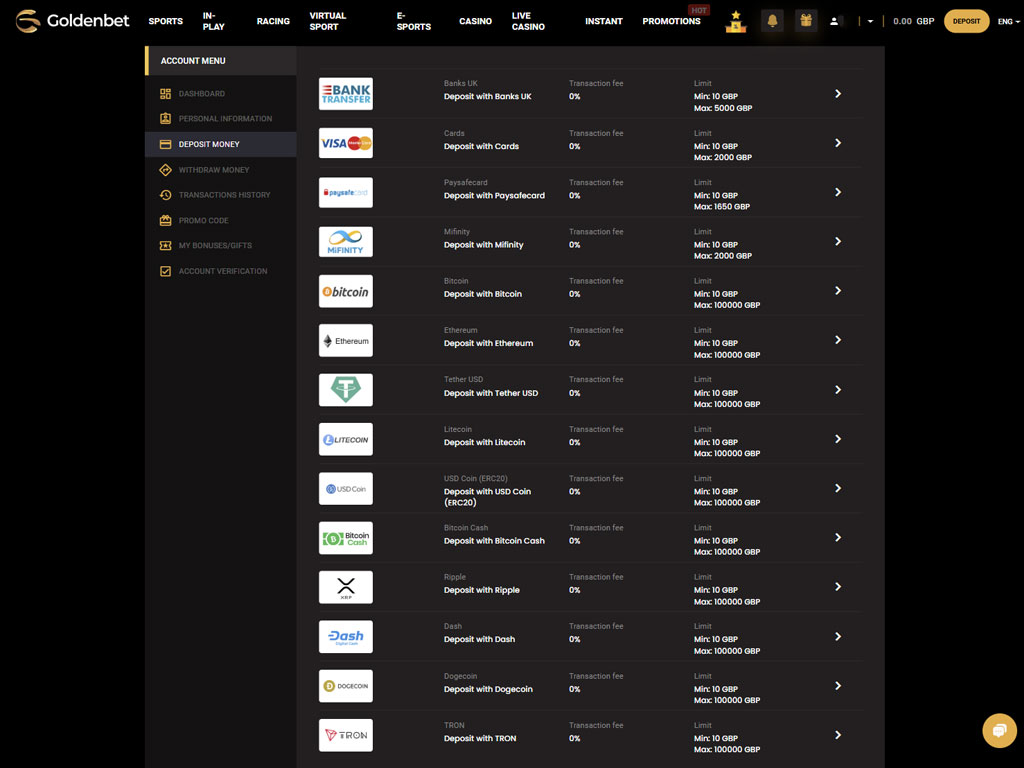The width and height of the screenshot is (1024, 768).
Task: Click the Dashboard grid icon
Action: [165, 93]
